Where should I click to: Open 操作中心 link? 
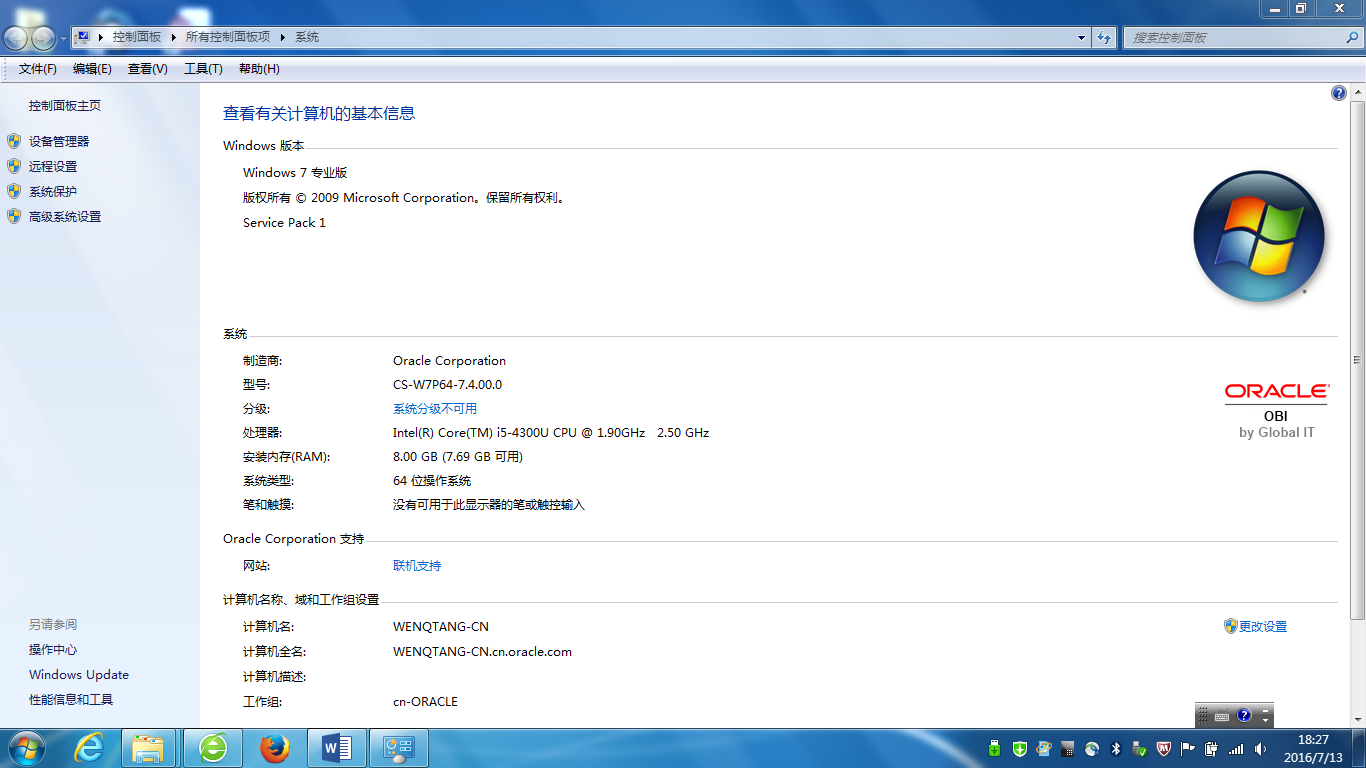point(53,650)
